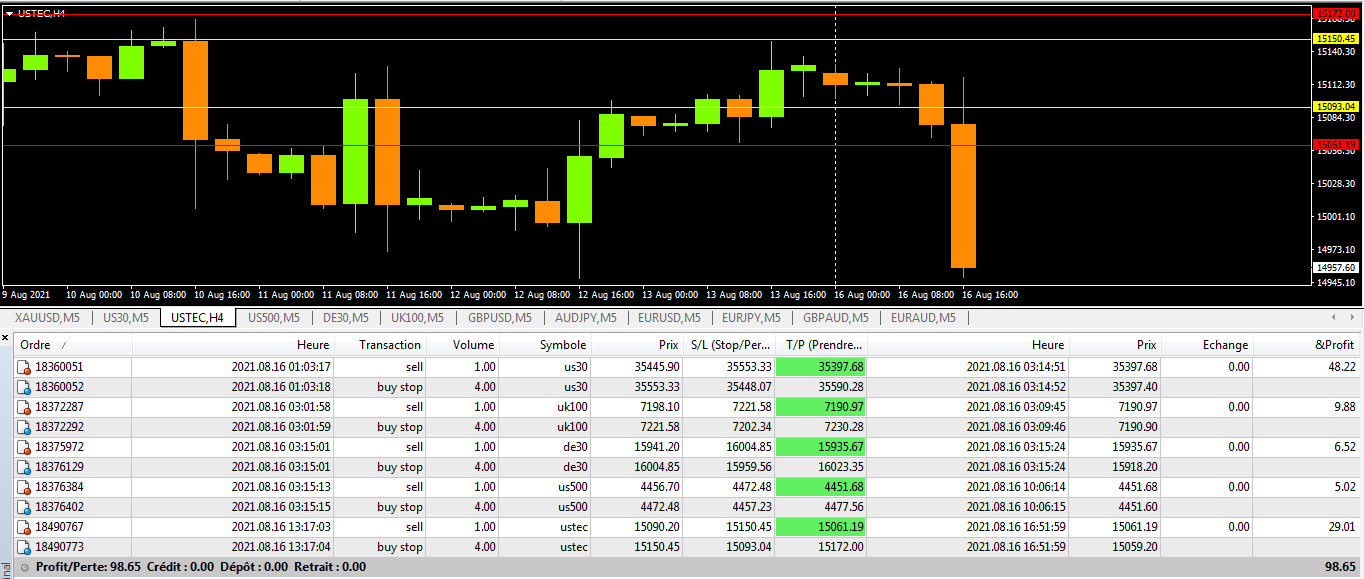Click the yellow 15093.04 price label
This screenshot has width=1364, height=579.
point(1335,106)
